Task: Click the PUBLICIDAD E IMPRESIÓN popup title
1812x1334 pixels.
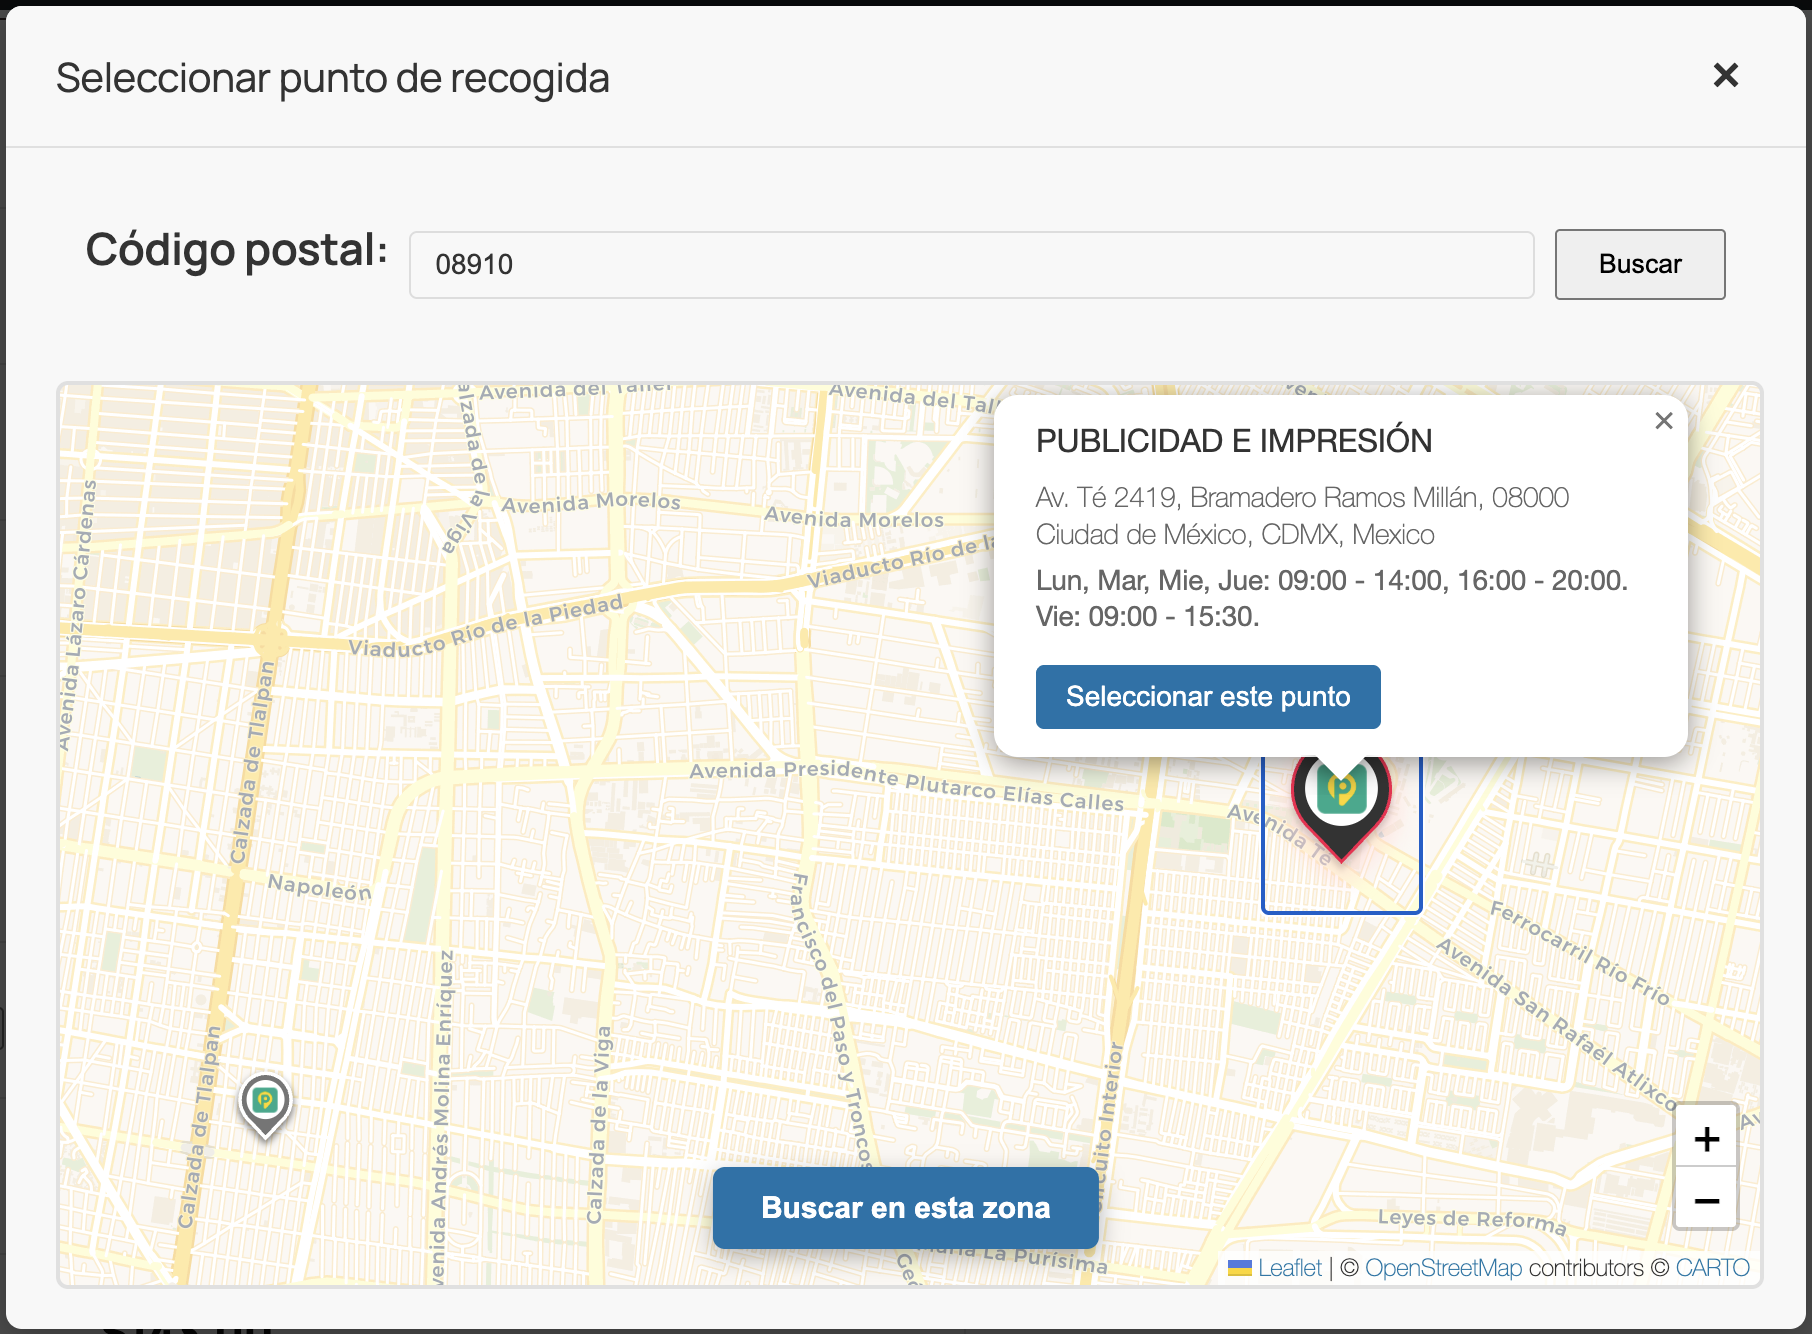Action: [x=1233, y=440]
